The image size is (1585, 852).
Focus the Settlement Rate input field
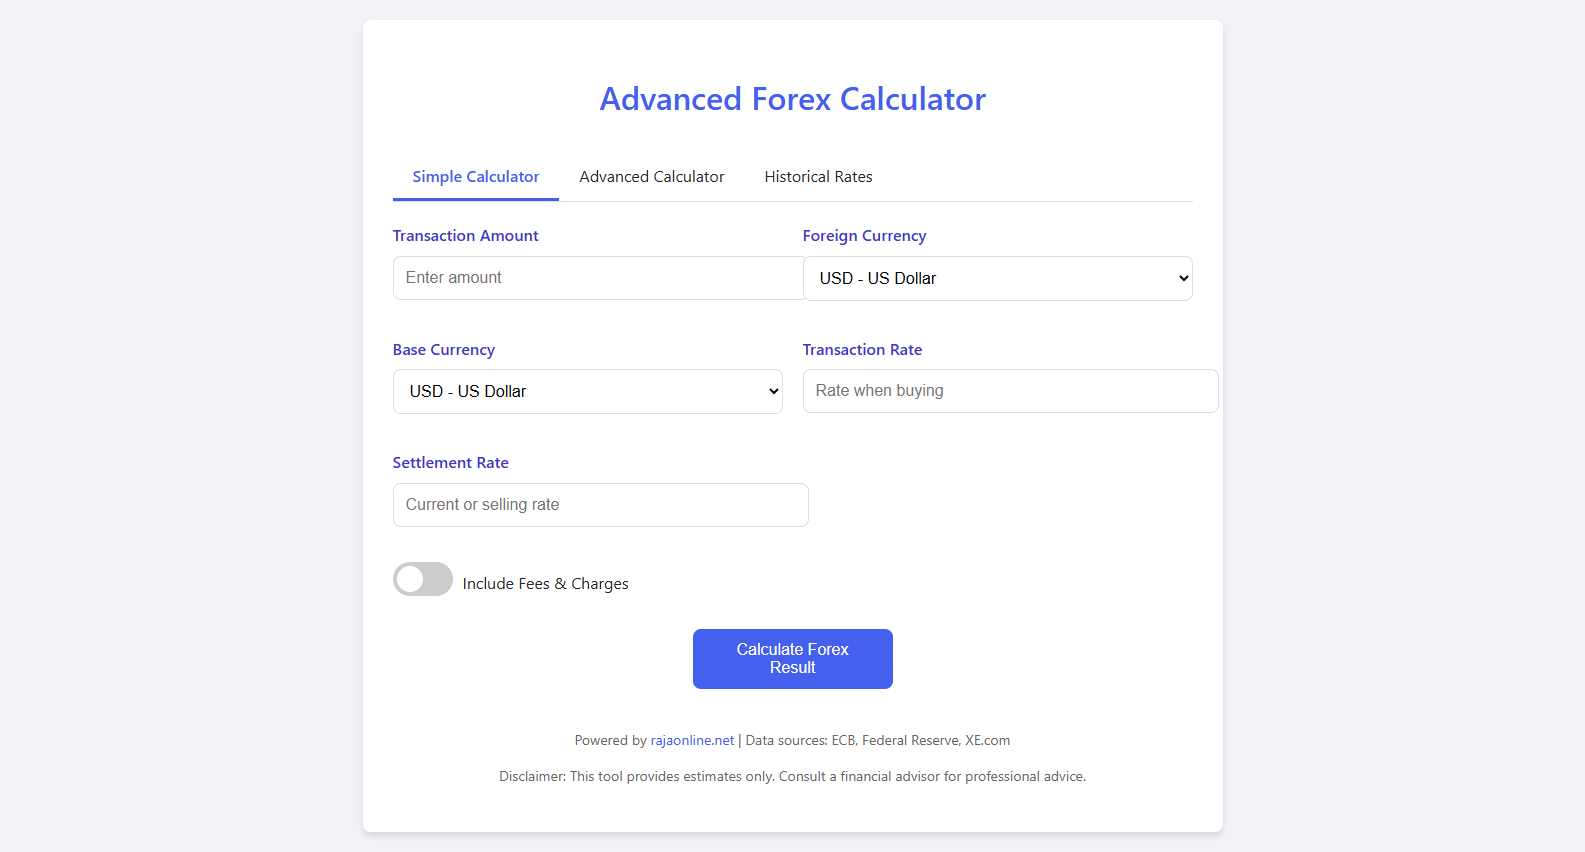pyautogui.click(x=600, y=505)
